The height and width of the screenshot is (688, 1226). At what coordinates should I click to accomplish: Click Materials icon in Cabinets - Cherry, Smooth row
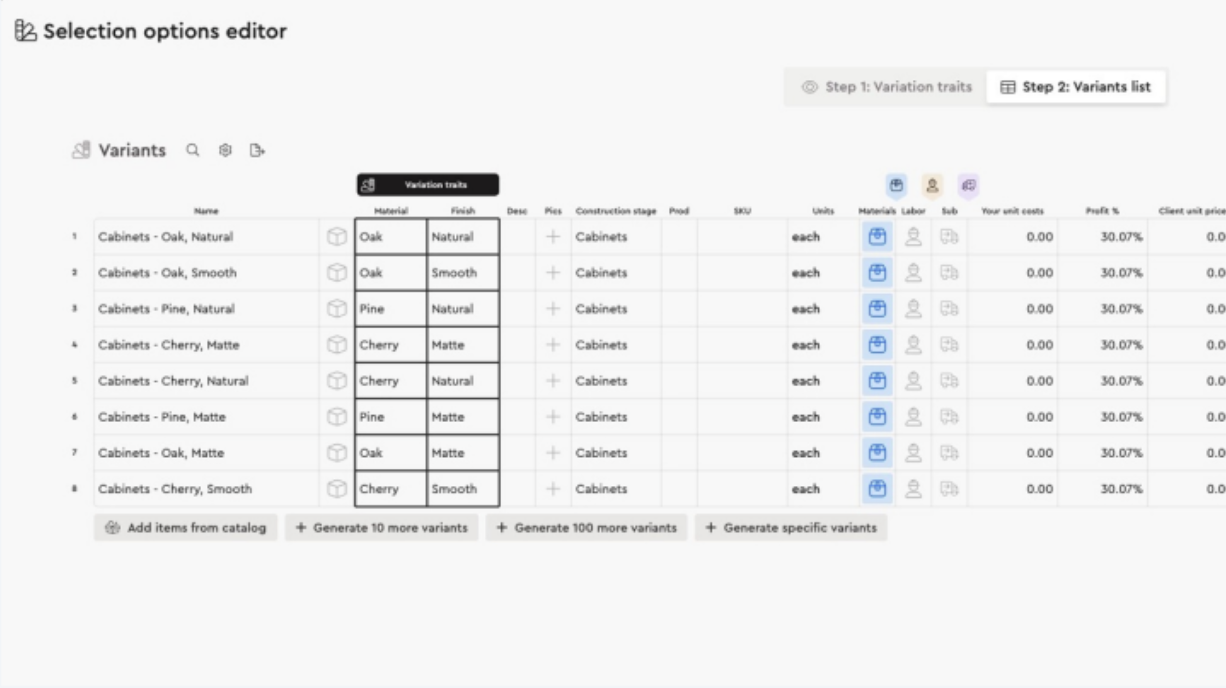pyautogui.click(x=877, y=489)
